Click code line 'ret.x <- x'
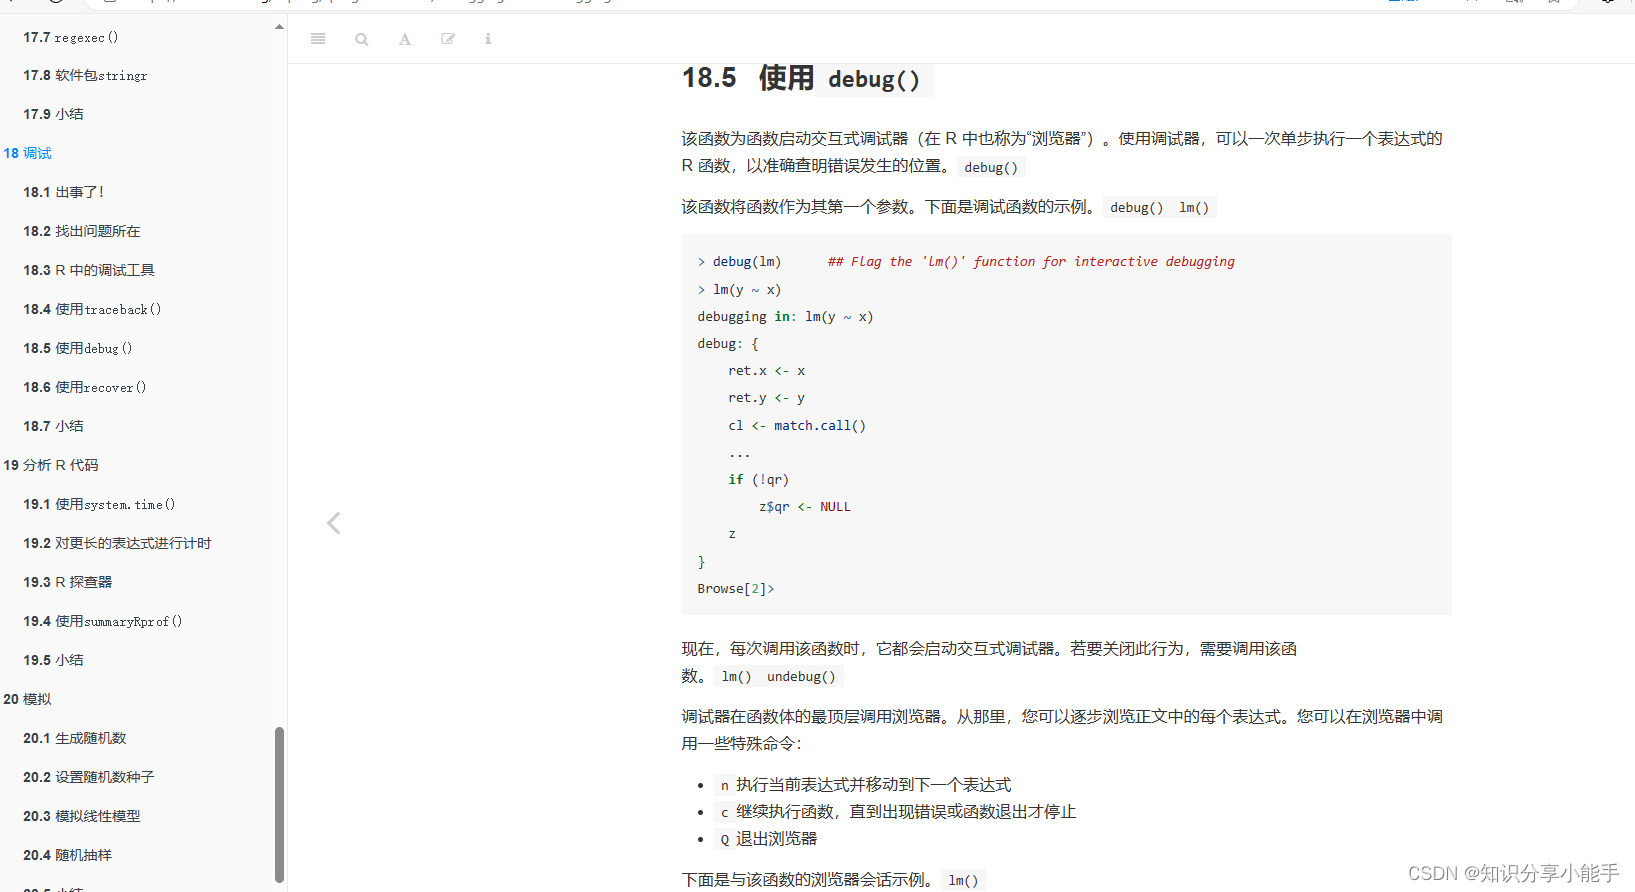The image size is (1635, 892). pyautogui.click(x=767, y=371)
